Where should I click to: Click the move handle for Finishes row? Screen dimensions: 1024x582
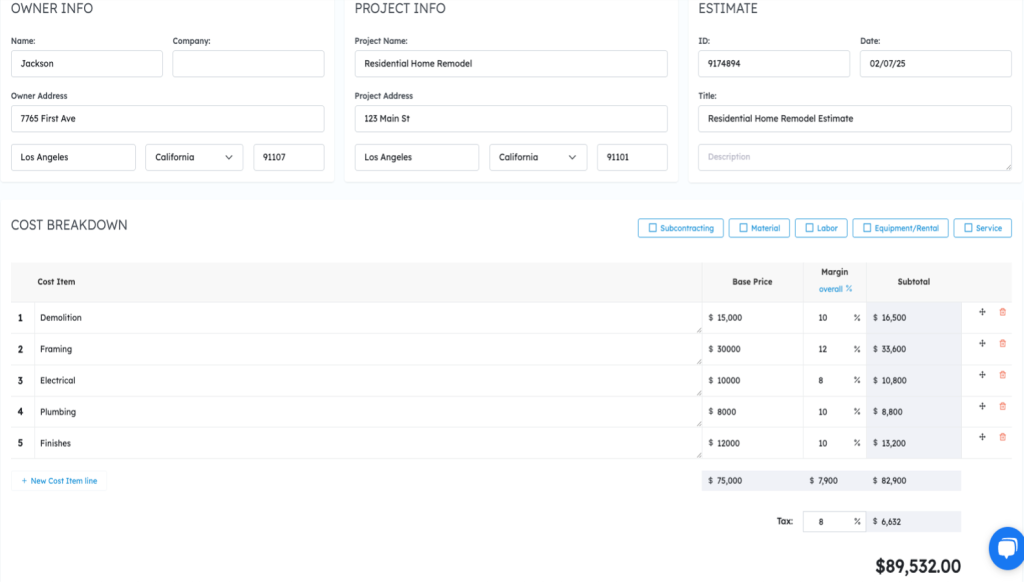(x=982, y=437)
